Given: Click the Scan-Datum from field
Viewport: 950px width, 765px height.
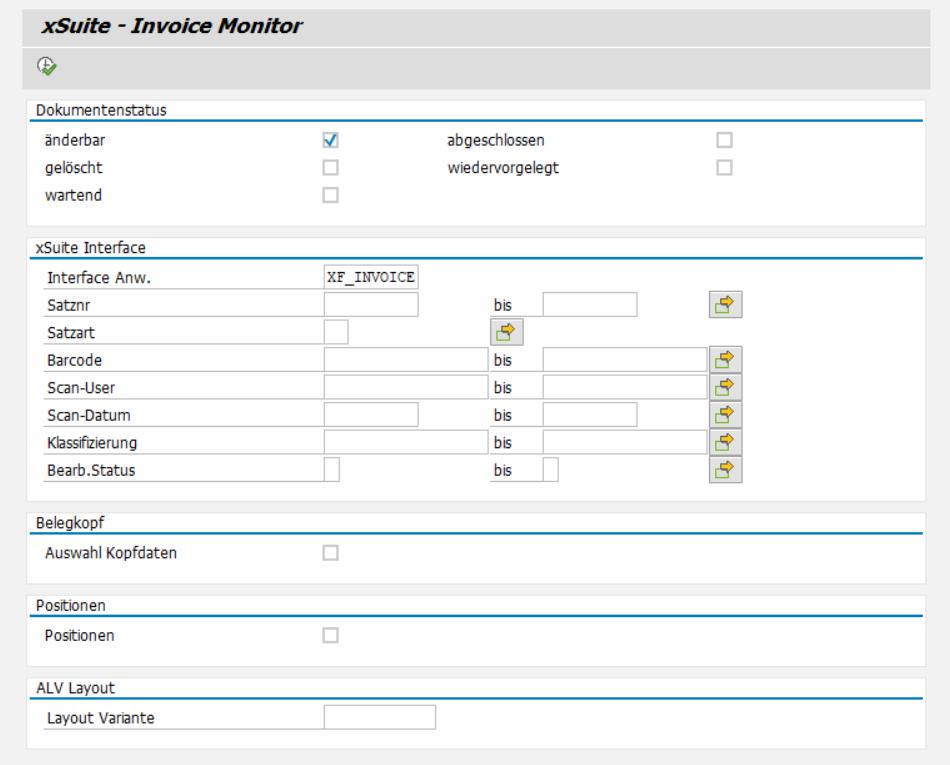Looking at the screenshot, I should point(370,414).
